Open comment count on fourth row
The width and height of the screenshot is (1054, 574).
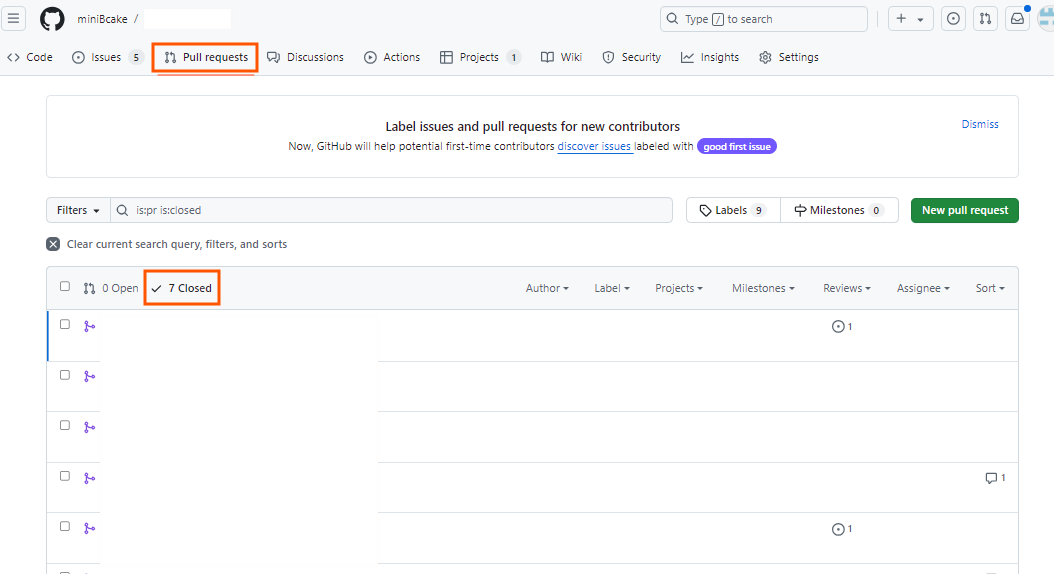(x=996, y=478)
